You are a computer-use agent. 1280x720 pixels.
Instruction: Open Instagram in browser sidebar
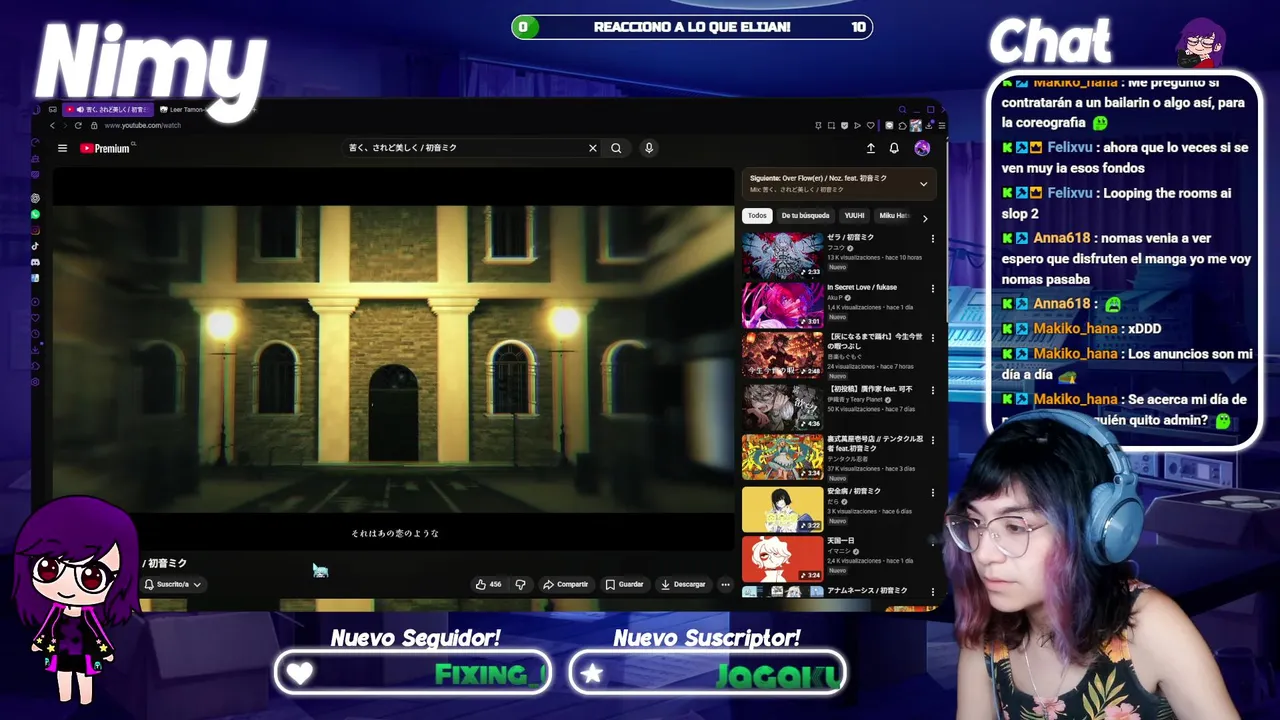coord(35,230)
